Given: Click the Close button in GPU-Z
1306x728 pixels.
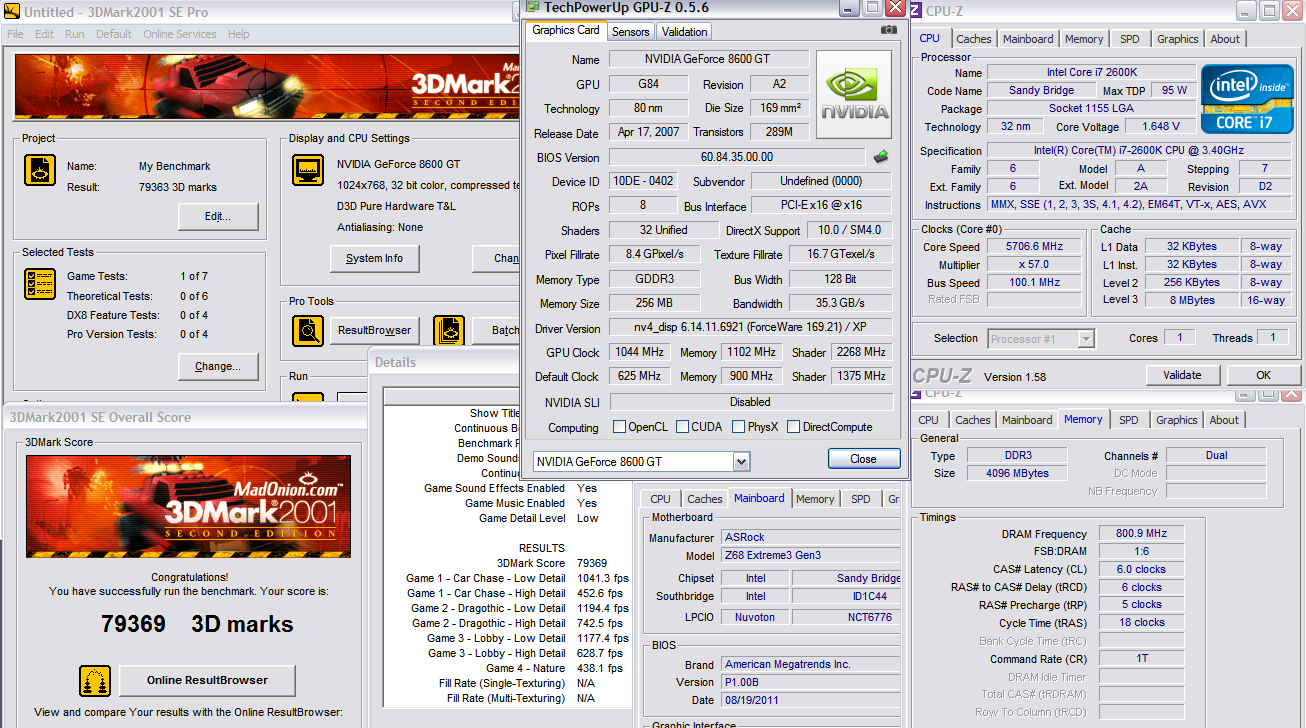Looking at the screenshot, I should 863,459.
